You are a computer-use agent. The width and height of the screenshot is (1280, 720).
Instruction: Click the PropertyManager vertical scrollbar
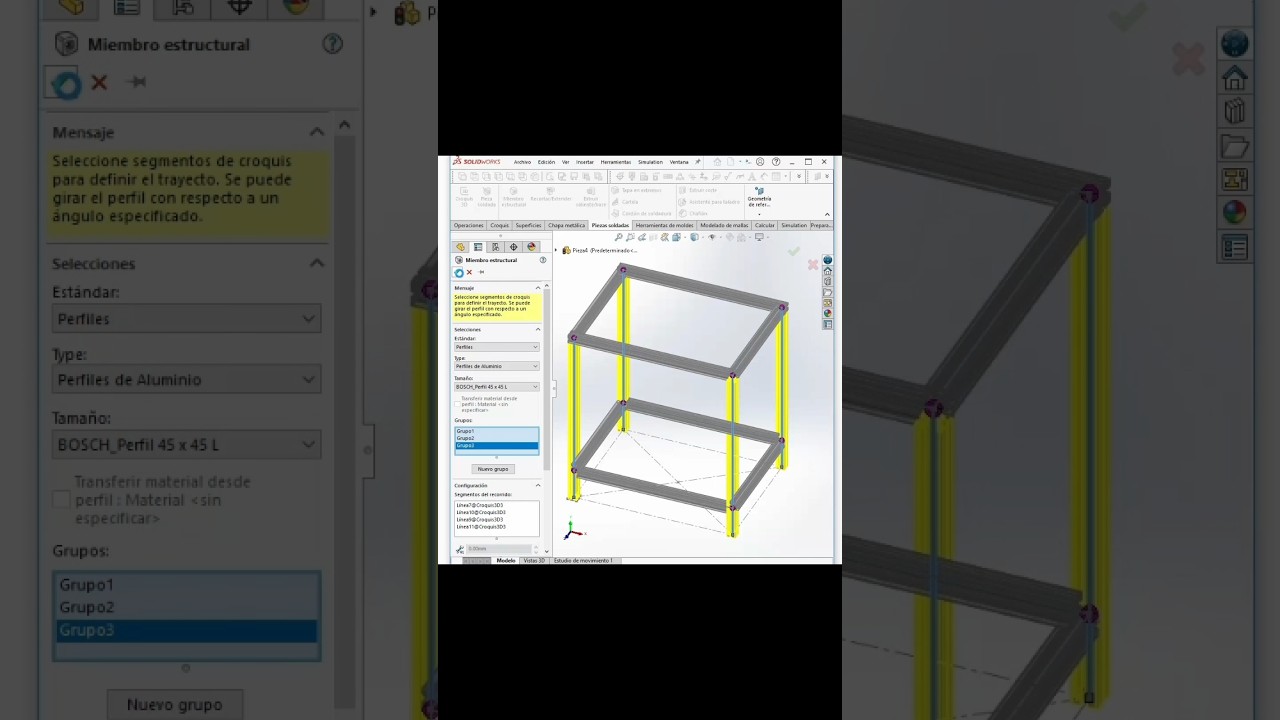click(x=547, y=380)
